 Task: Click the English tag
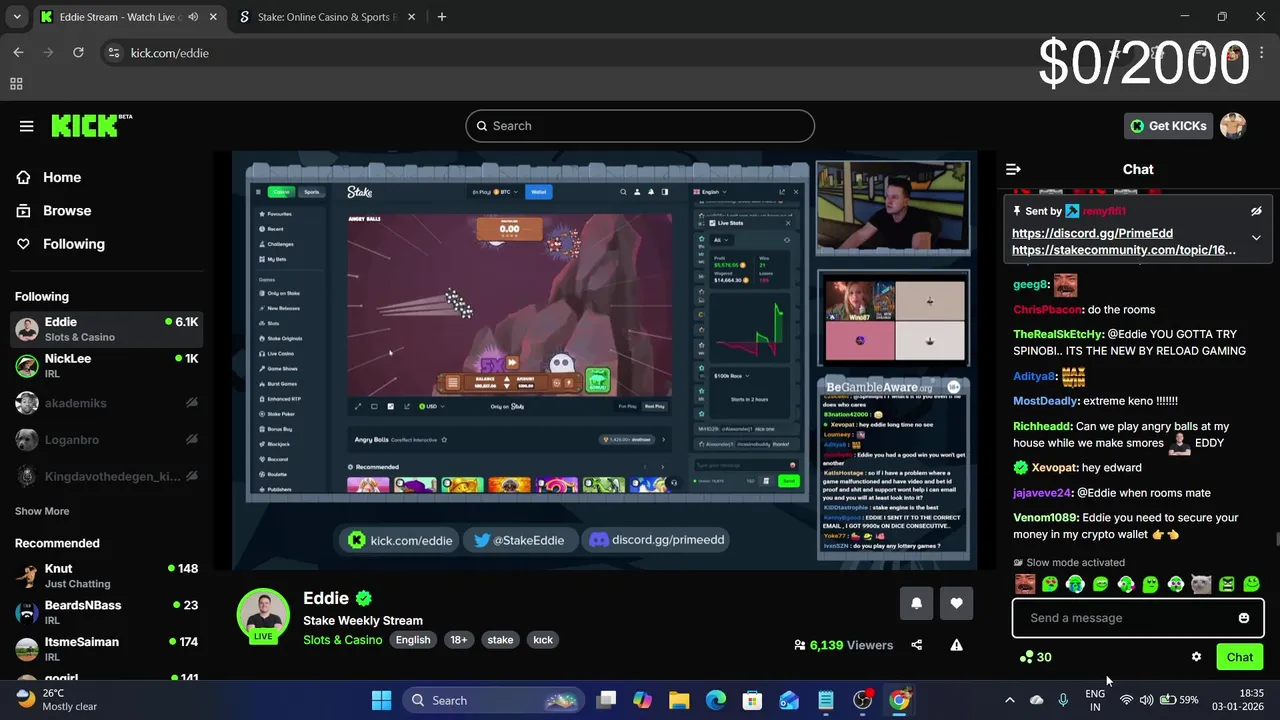[x=413, y=640]
